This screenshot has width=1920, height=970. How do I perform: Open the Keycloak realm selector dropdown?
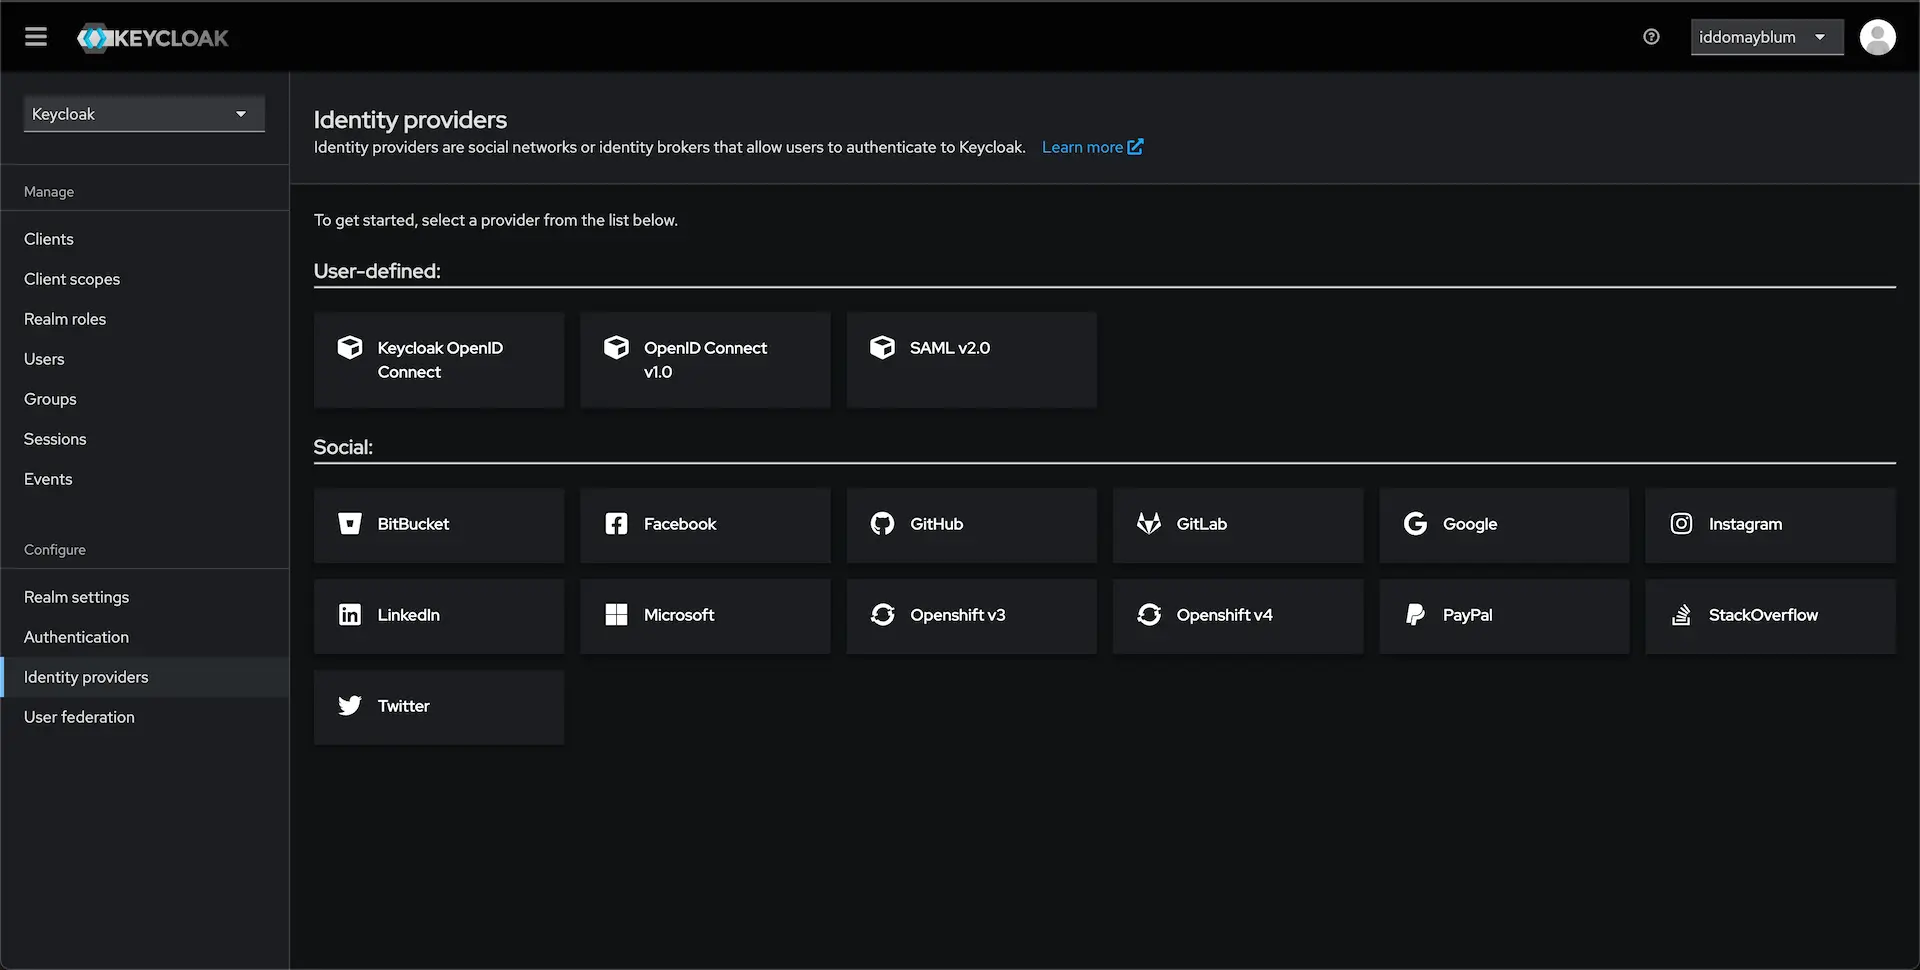[143, 113]
